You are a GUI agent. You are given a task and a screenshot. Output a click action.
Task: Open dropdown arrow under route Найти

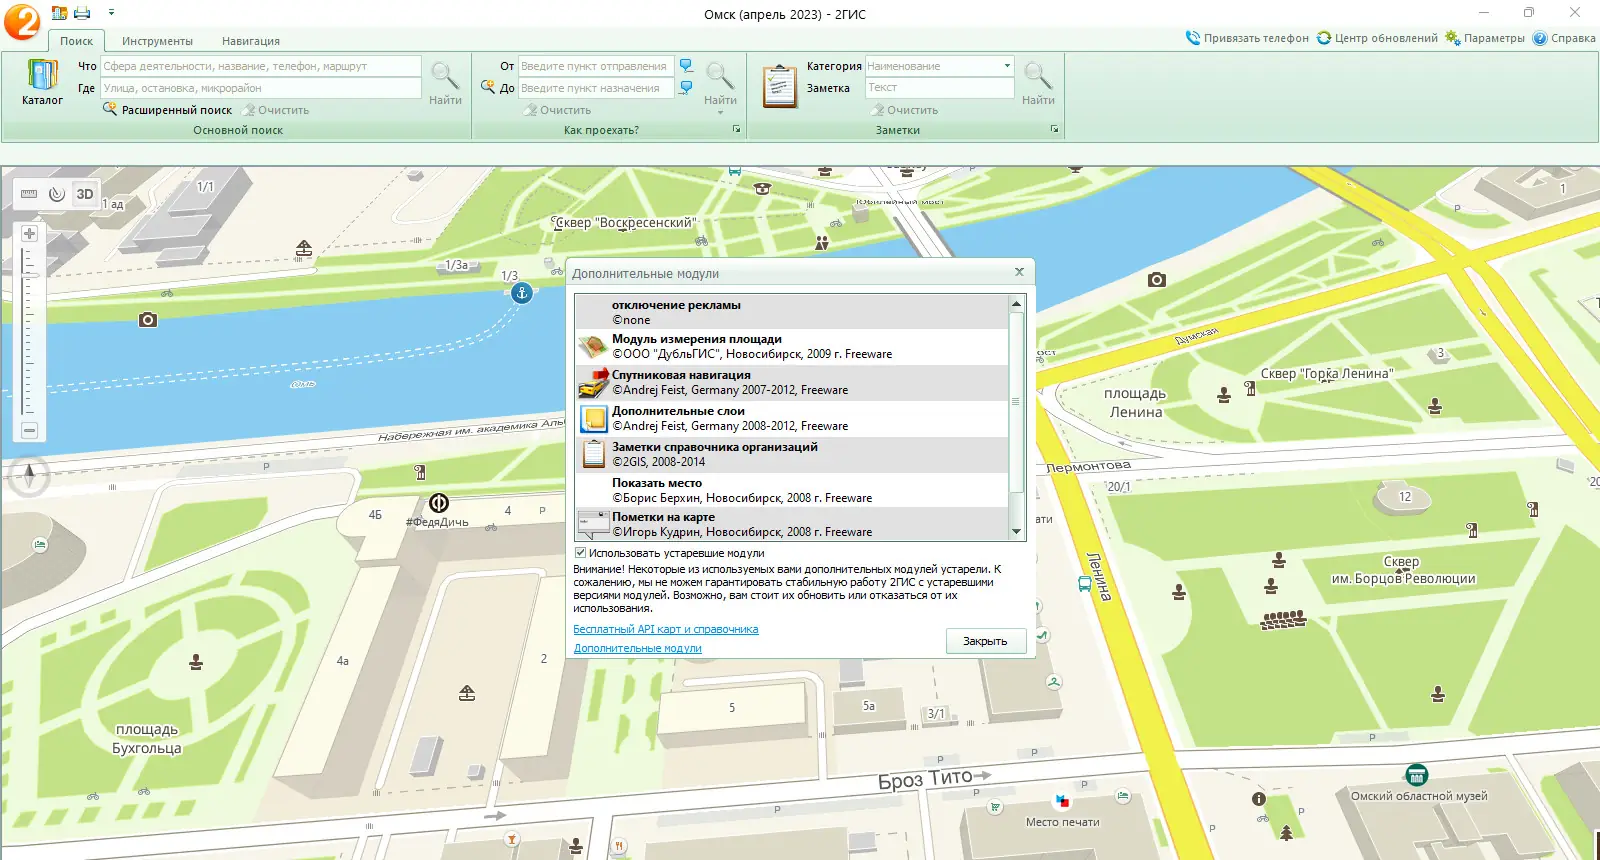pos(720,112)
